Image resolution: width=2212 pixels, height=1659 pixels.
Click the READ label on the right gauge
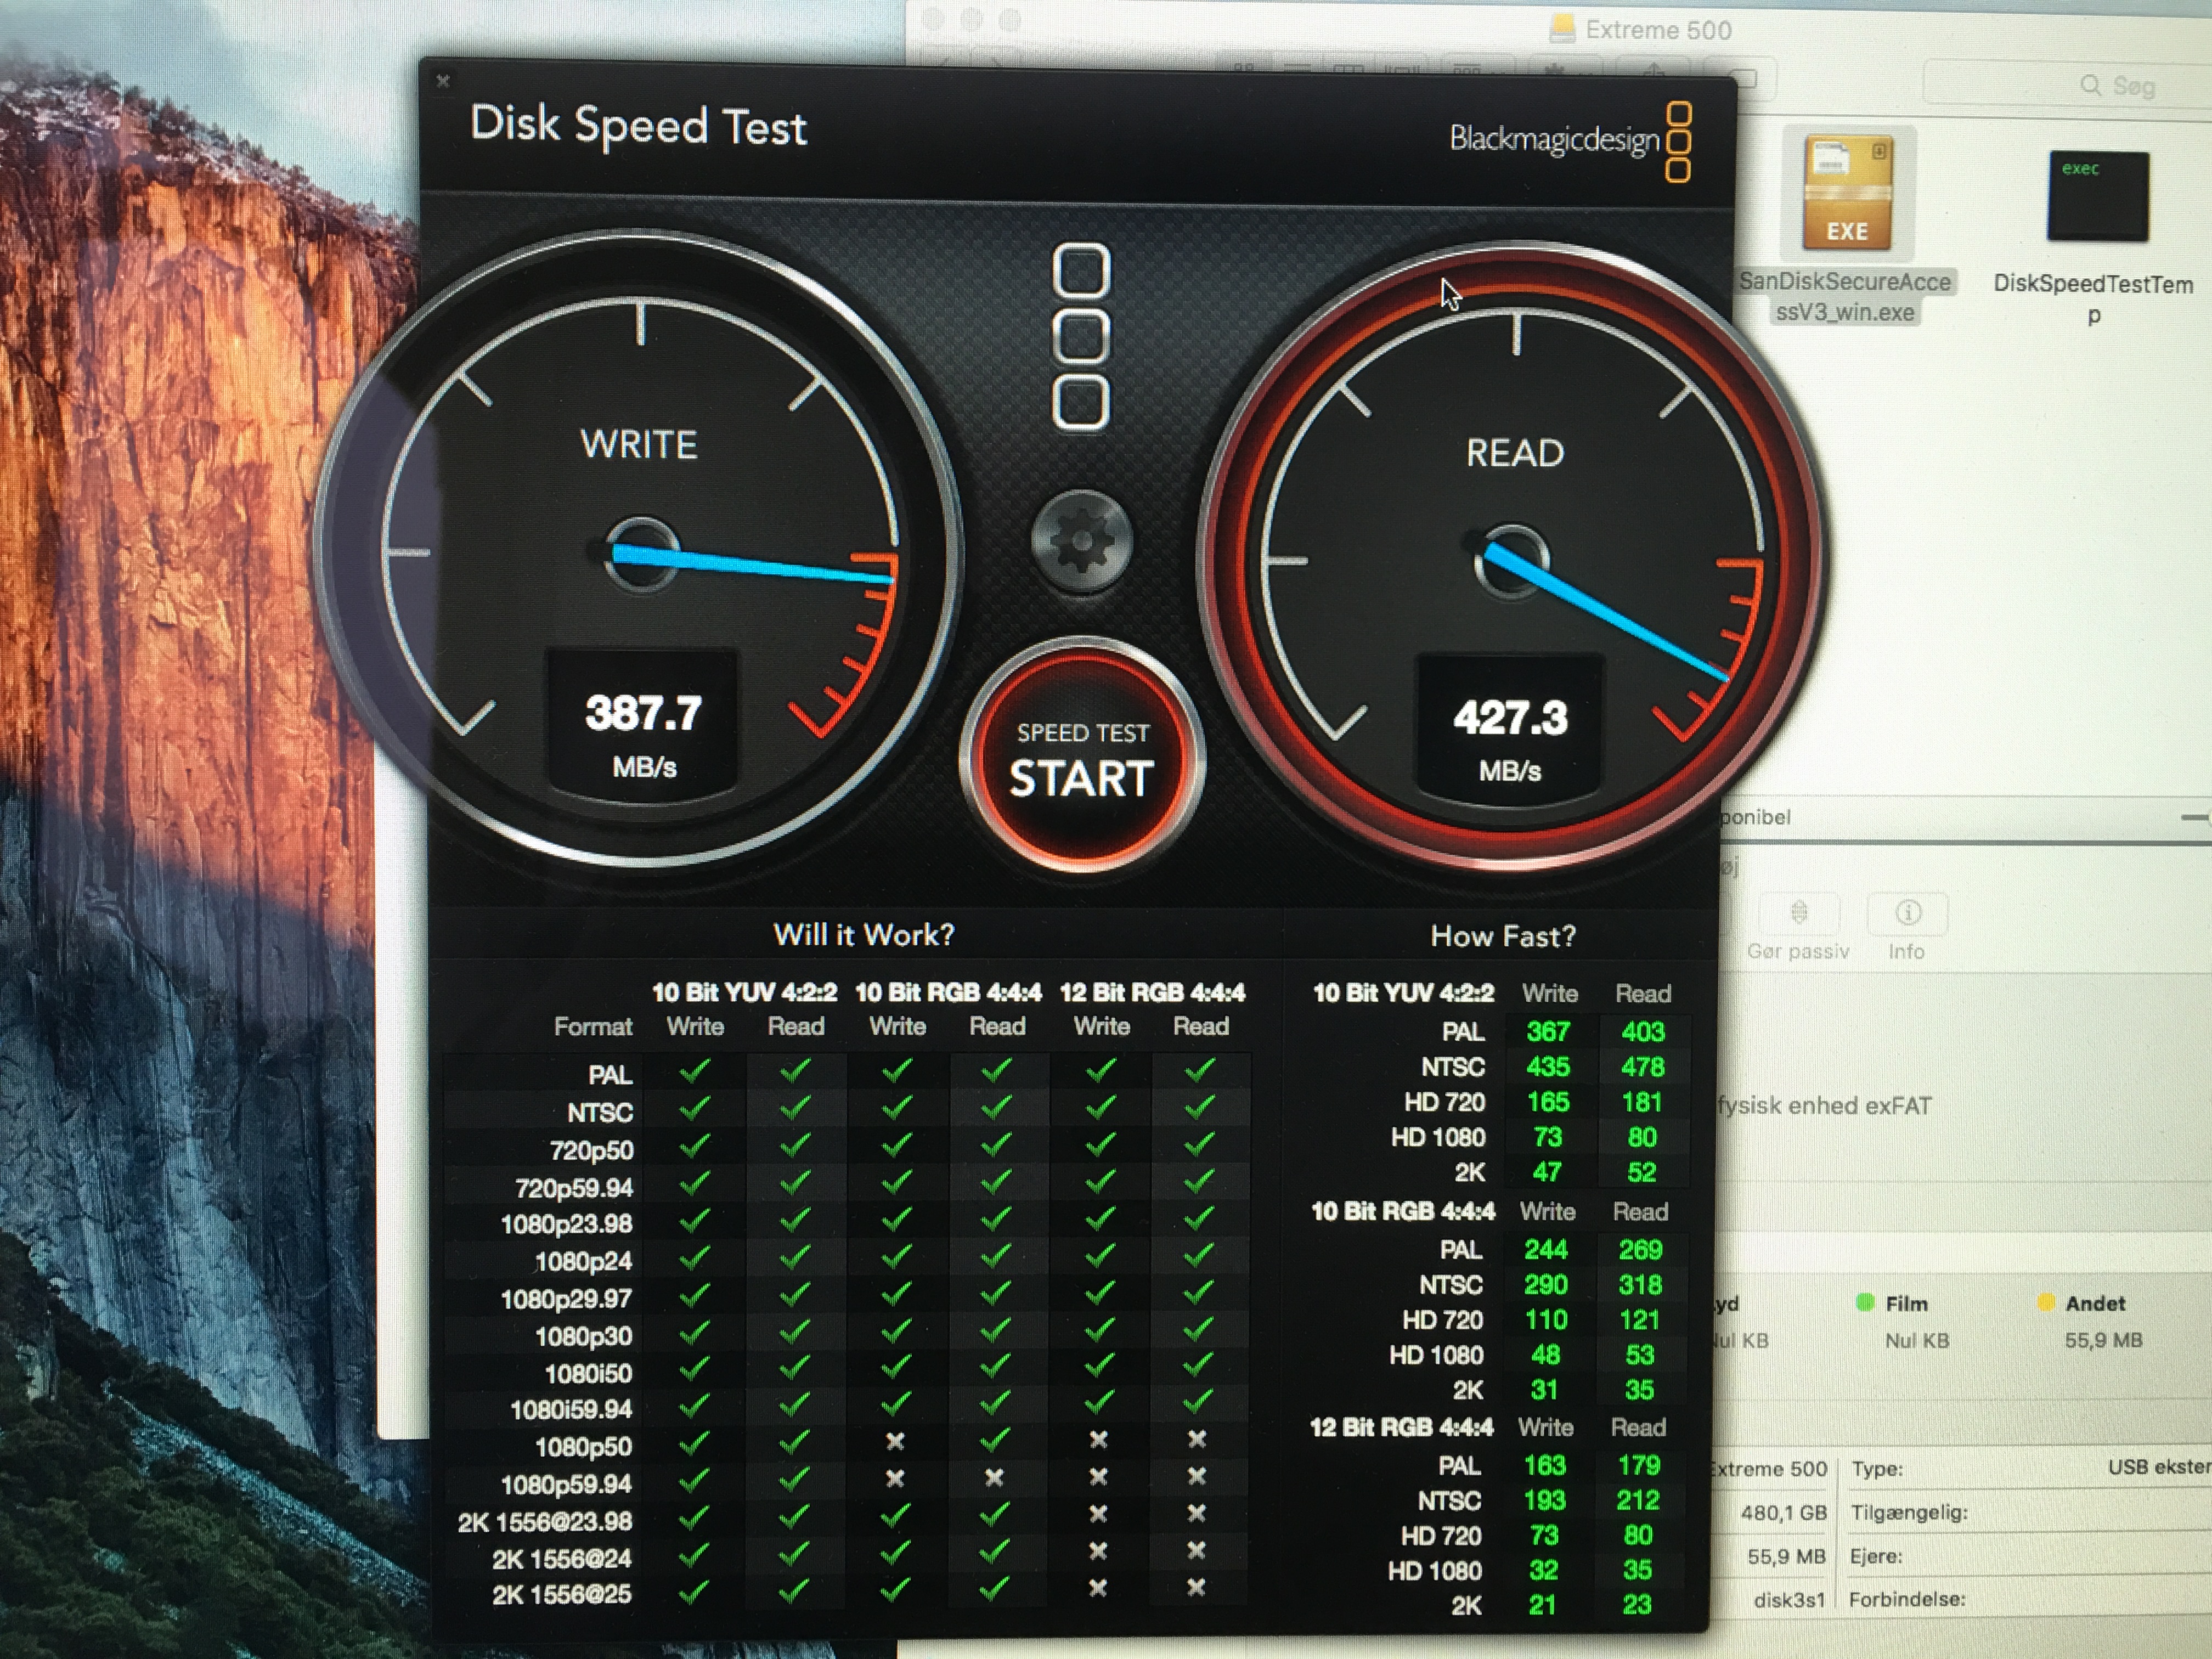1515,453
